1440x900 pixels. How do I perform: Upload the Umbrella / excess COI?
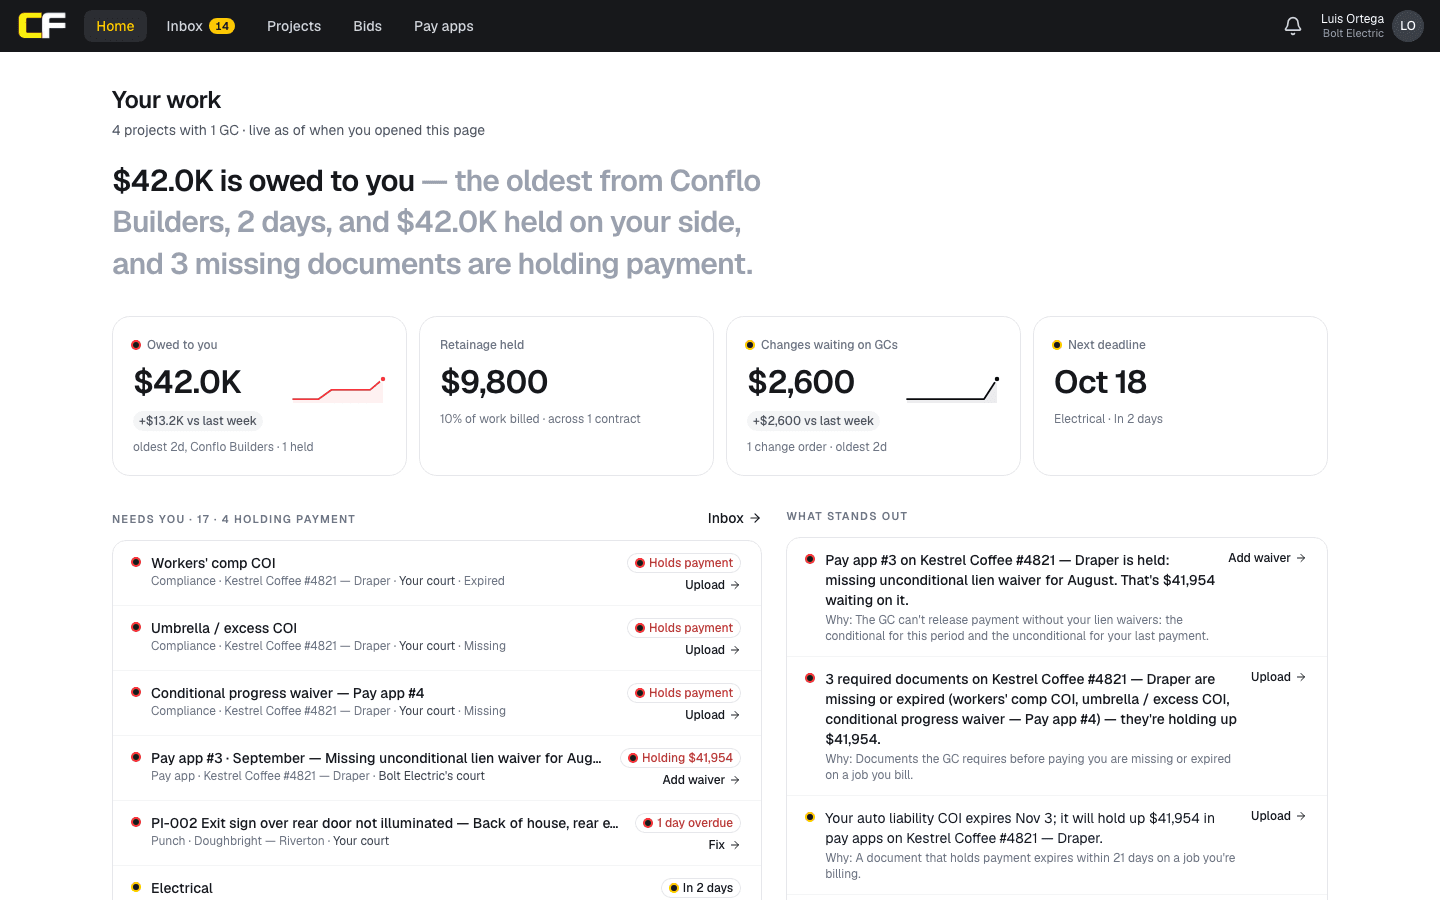click(712, 650)
